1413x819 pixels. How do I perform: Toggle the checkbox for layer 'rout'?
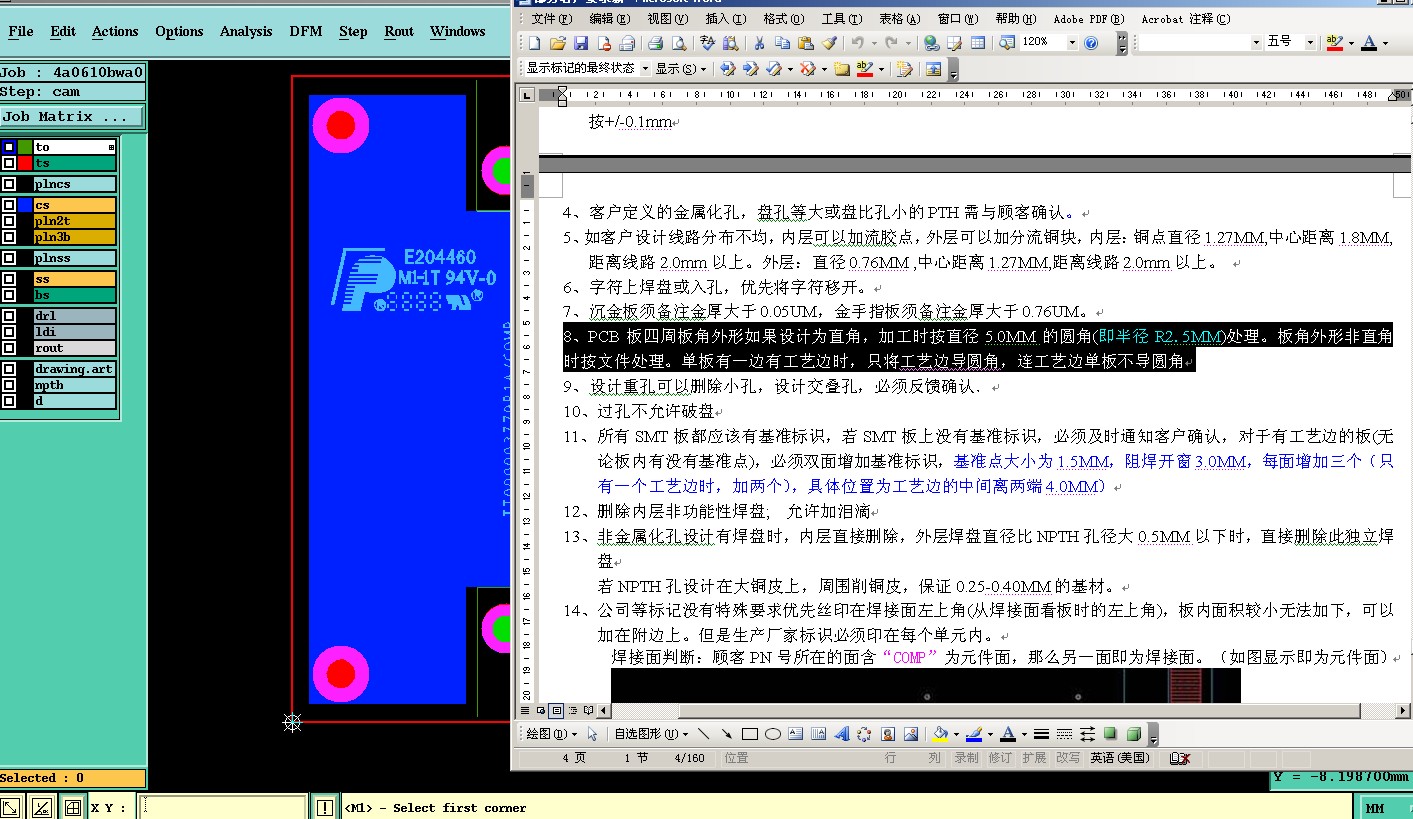pyautogui.click(x=8, y=348)
